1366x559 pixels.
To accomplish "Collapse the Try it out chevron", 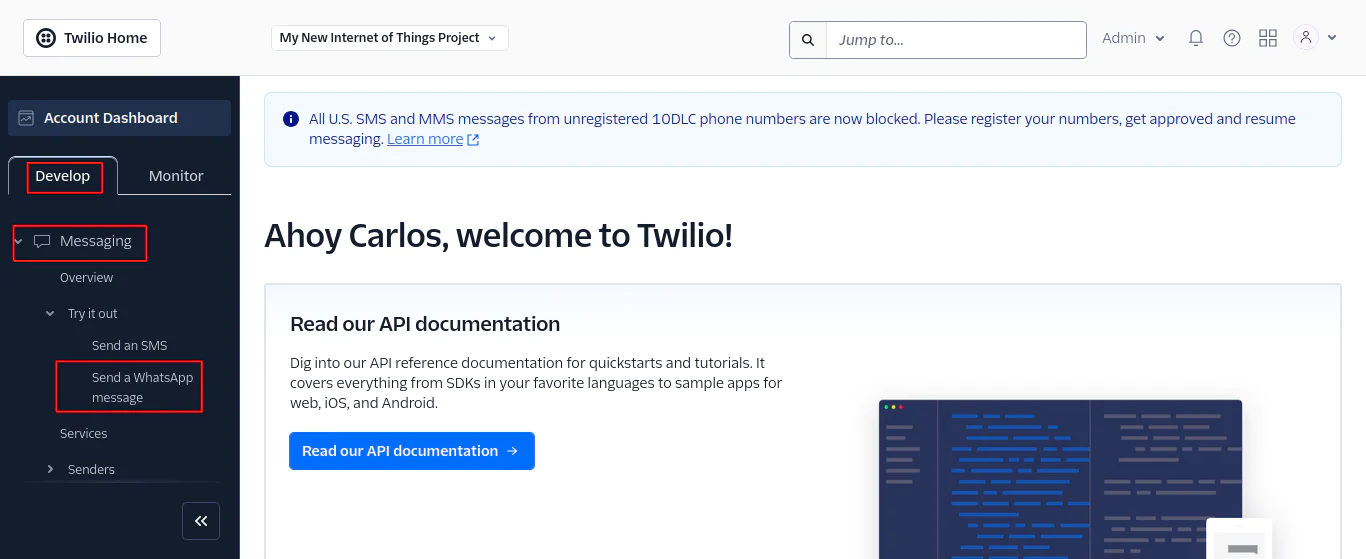I will click(x=50, y=314).
